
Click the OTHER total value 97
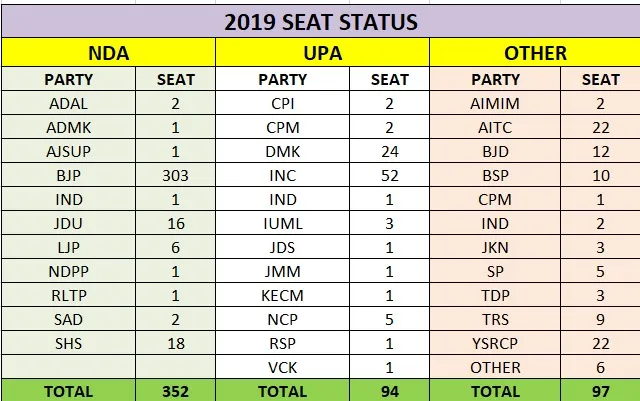[x=602, y=391]
